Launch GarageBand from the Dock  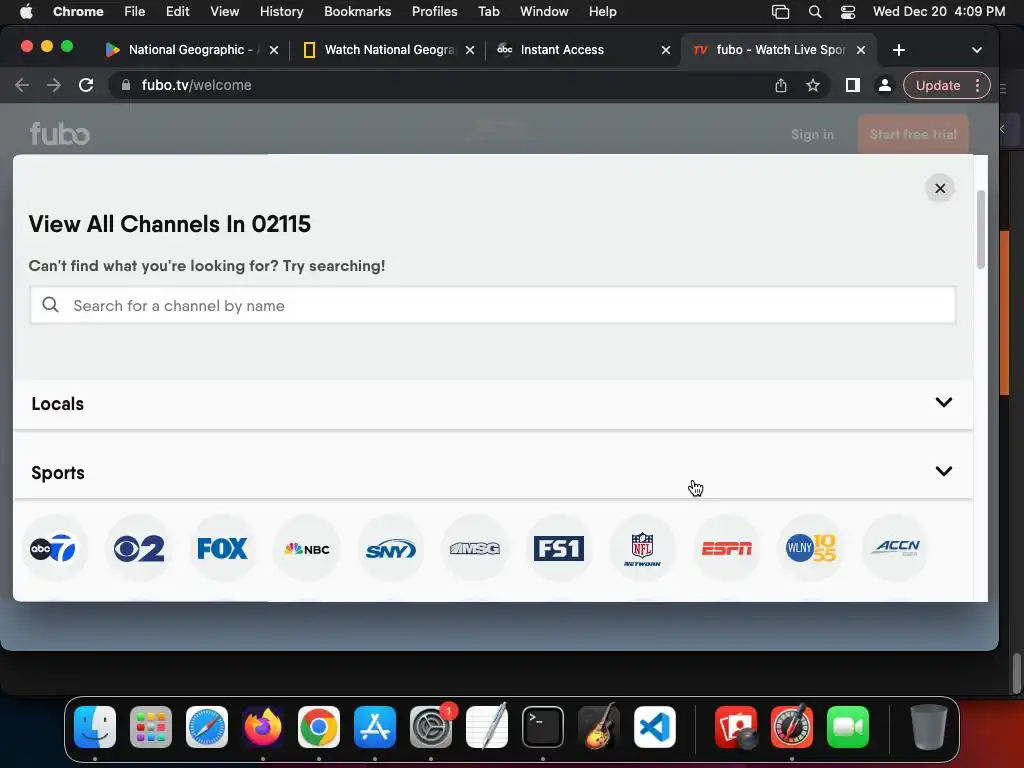(598, 727)
